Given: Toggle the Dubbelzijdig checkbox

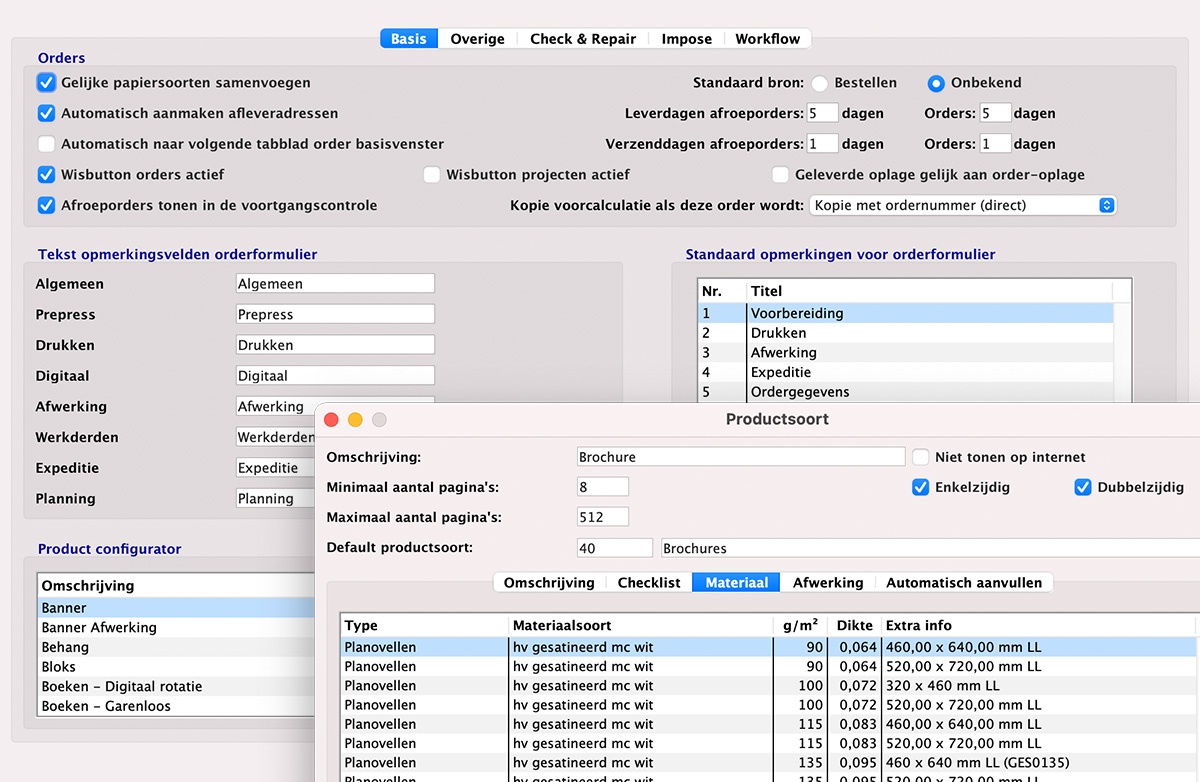Looking at the screenshot, I should pyautogui.click(x=1082, y=487).
